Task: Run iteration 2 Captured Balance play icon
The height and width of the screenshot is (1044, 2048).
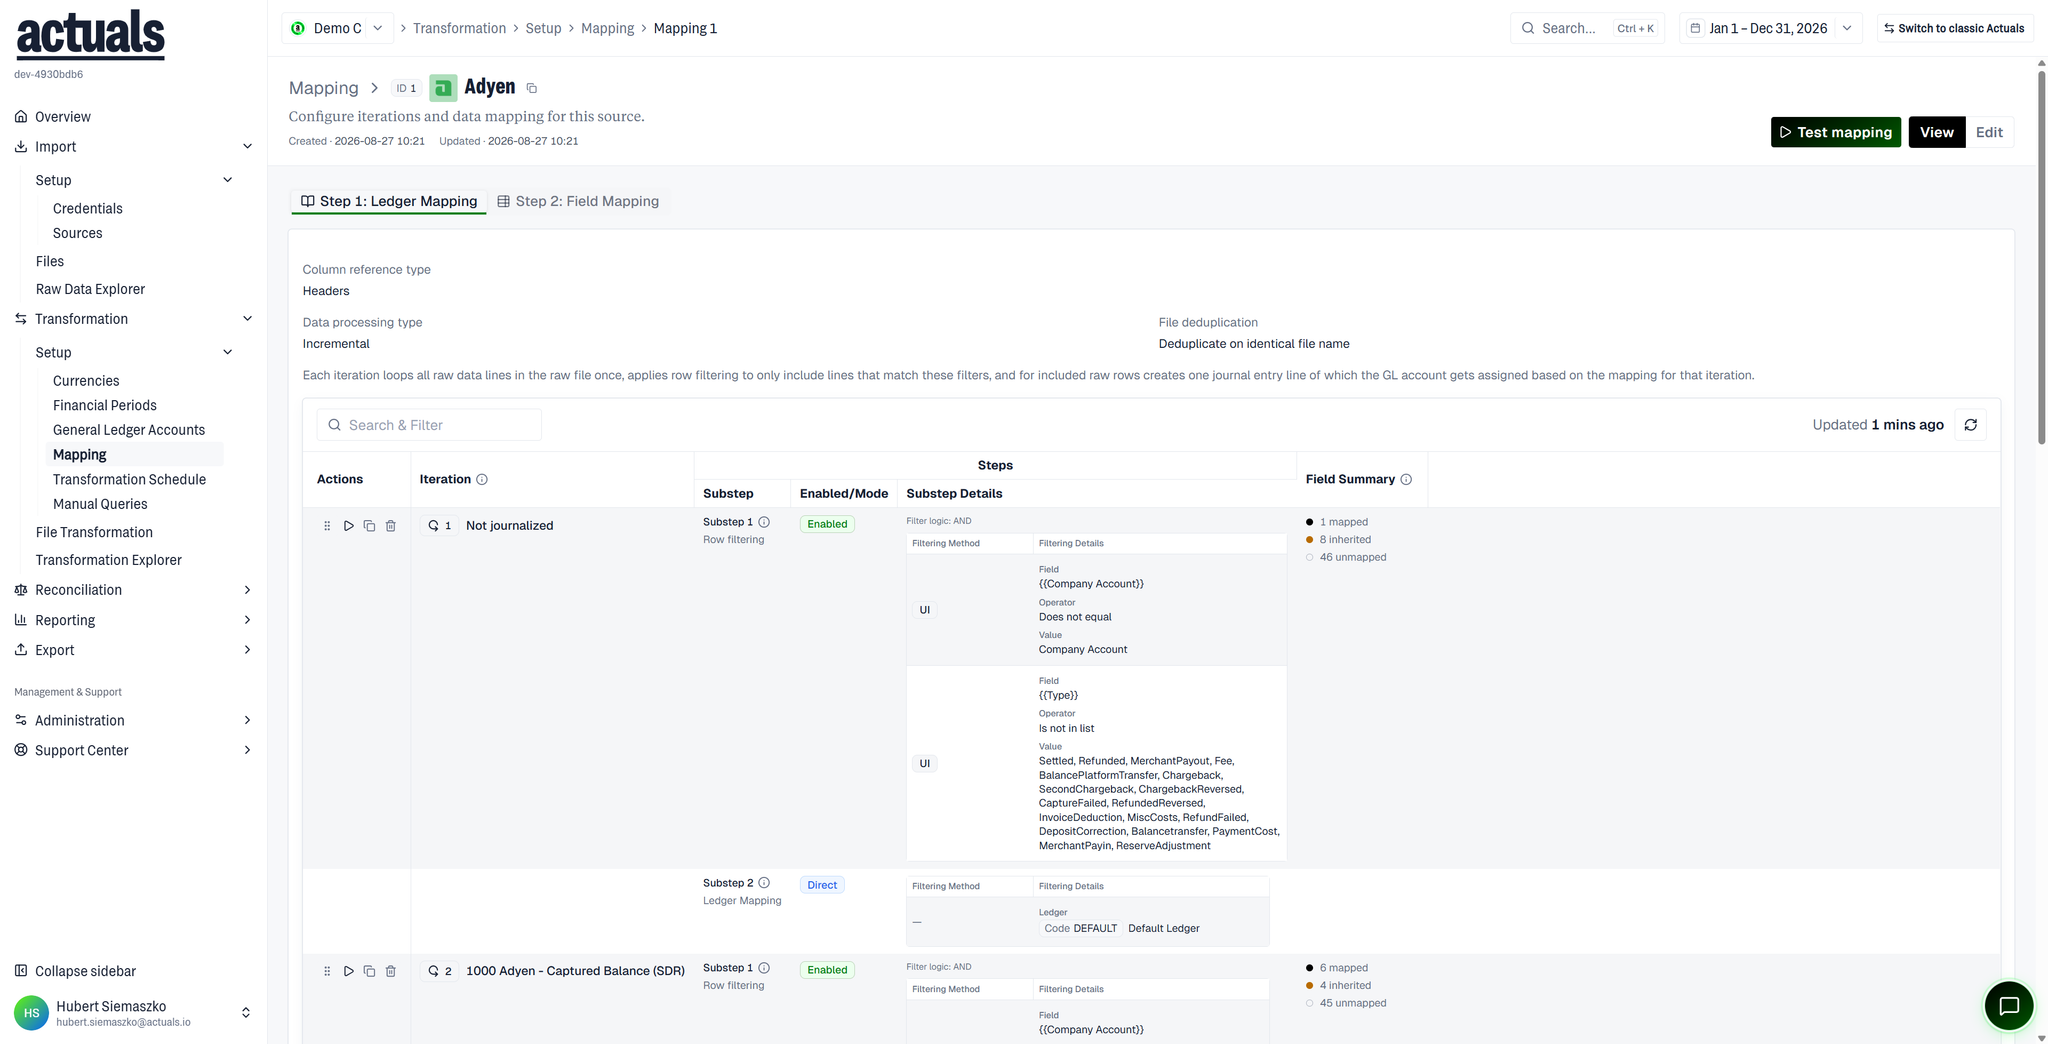Action: pos(348,971)
